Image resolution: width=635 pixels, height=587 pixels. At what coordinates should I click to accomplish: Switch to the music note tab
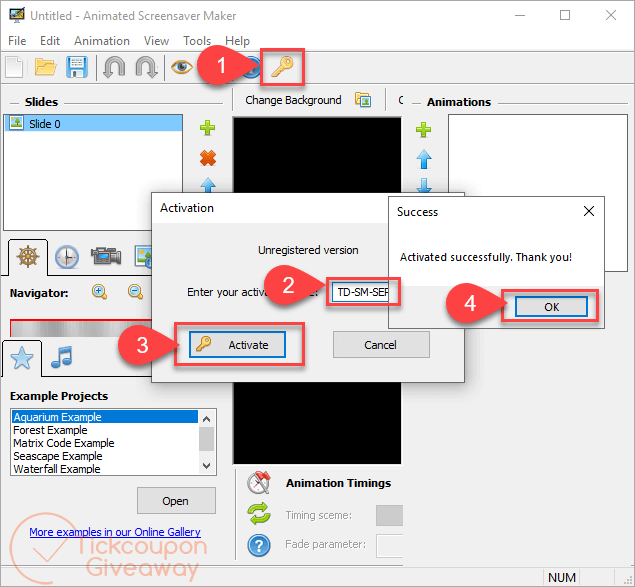[x=62, y=357]
